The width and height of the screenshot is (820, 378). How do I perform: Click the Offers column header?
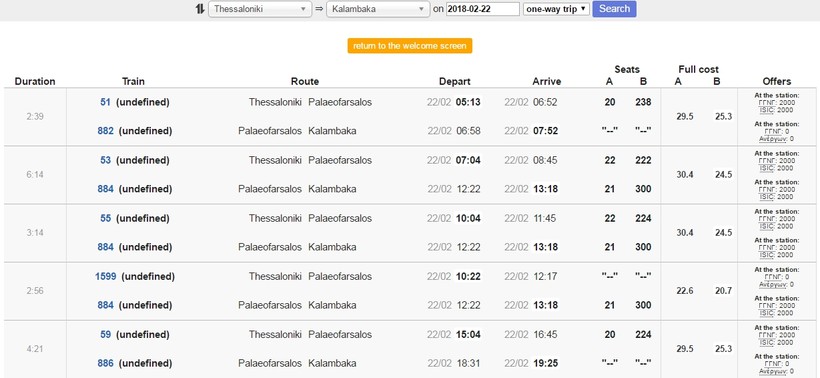777,82
